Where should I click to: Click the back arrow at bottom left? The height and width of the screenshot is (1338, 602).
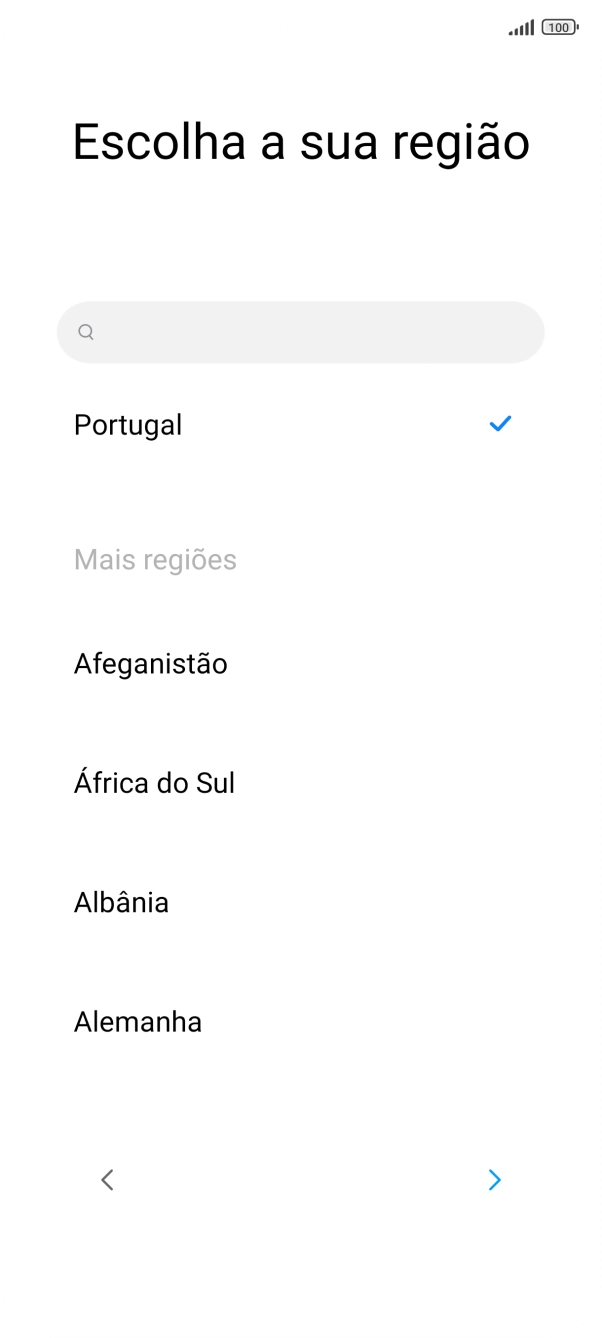click(107, 1180)
